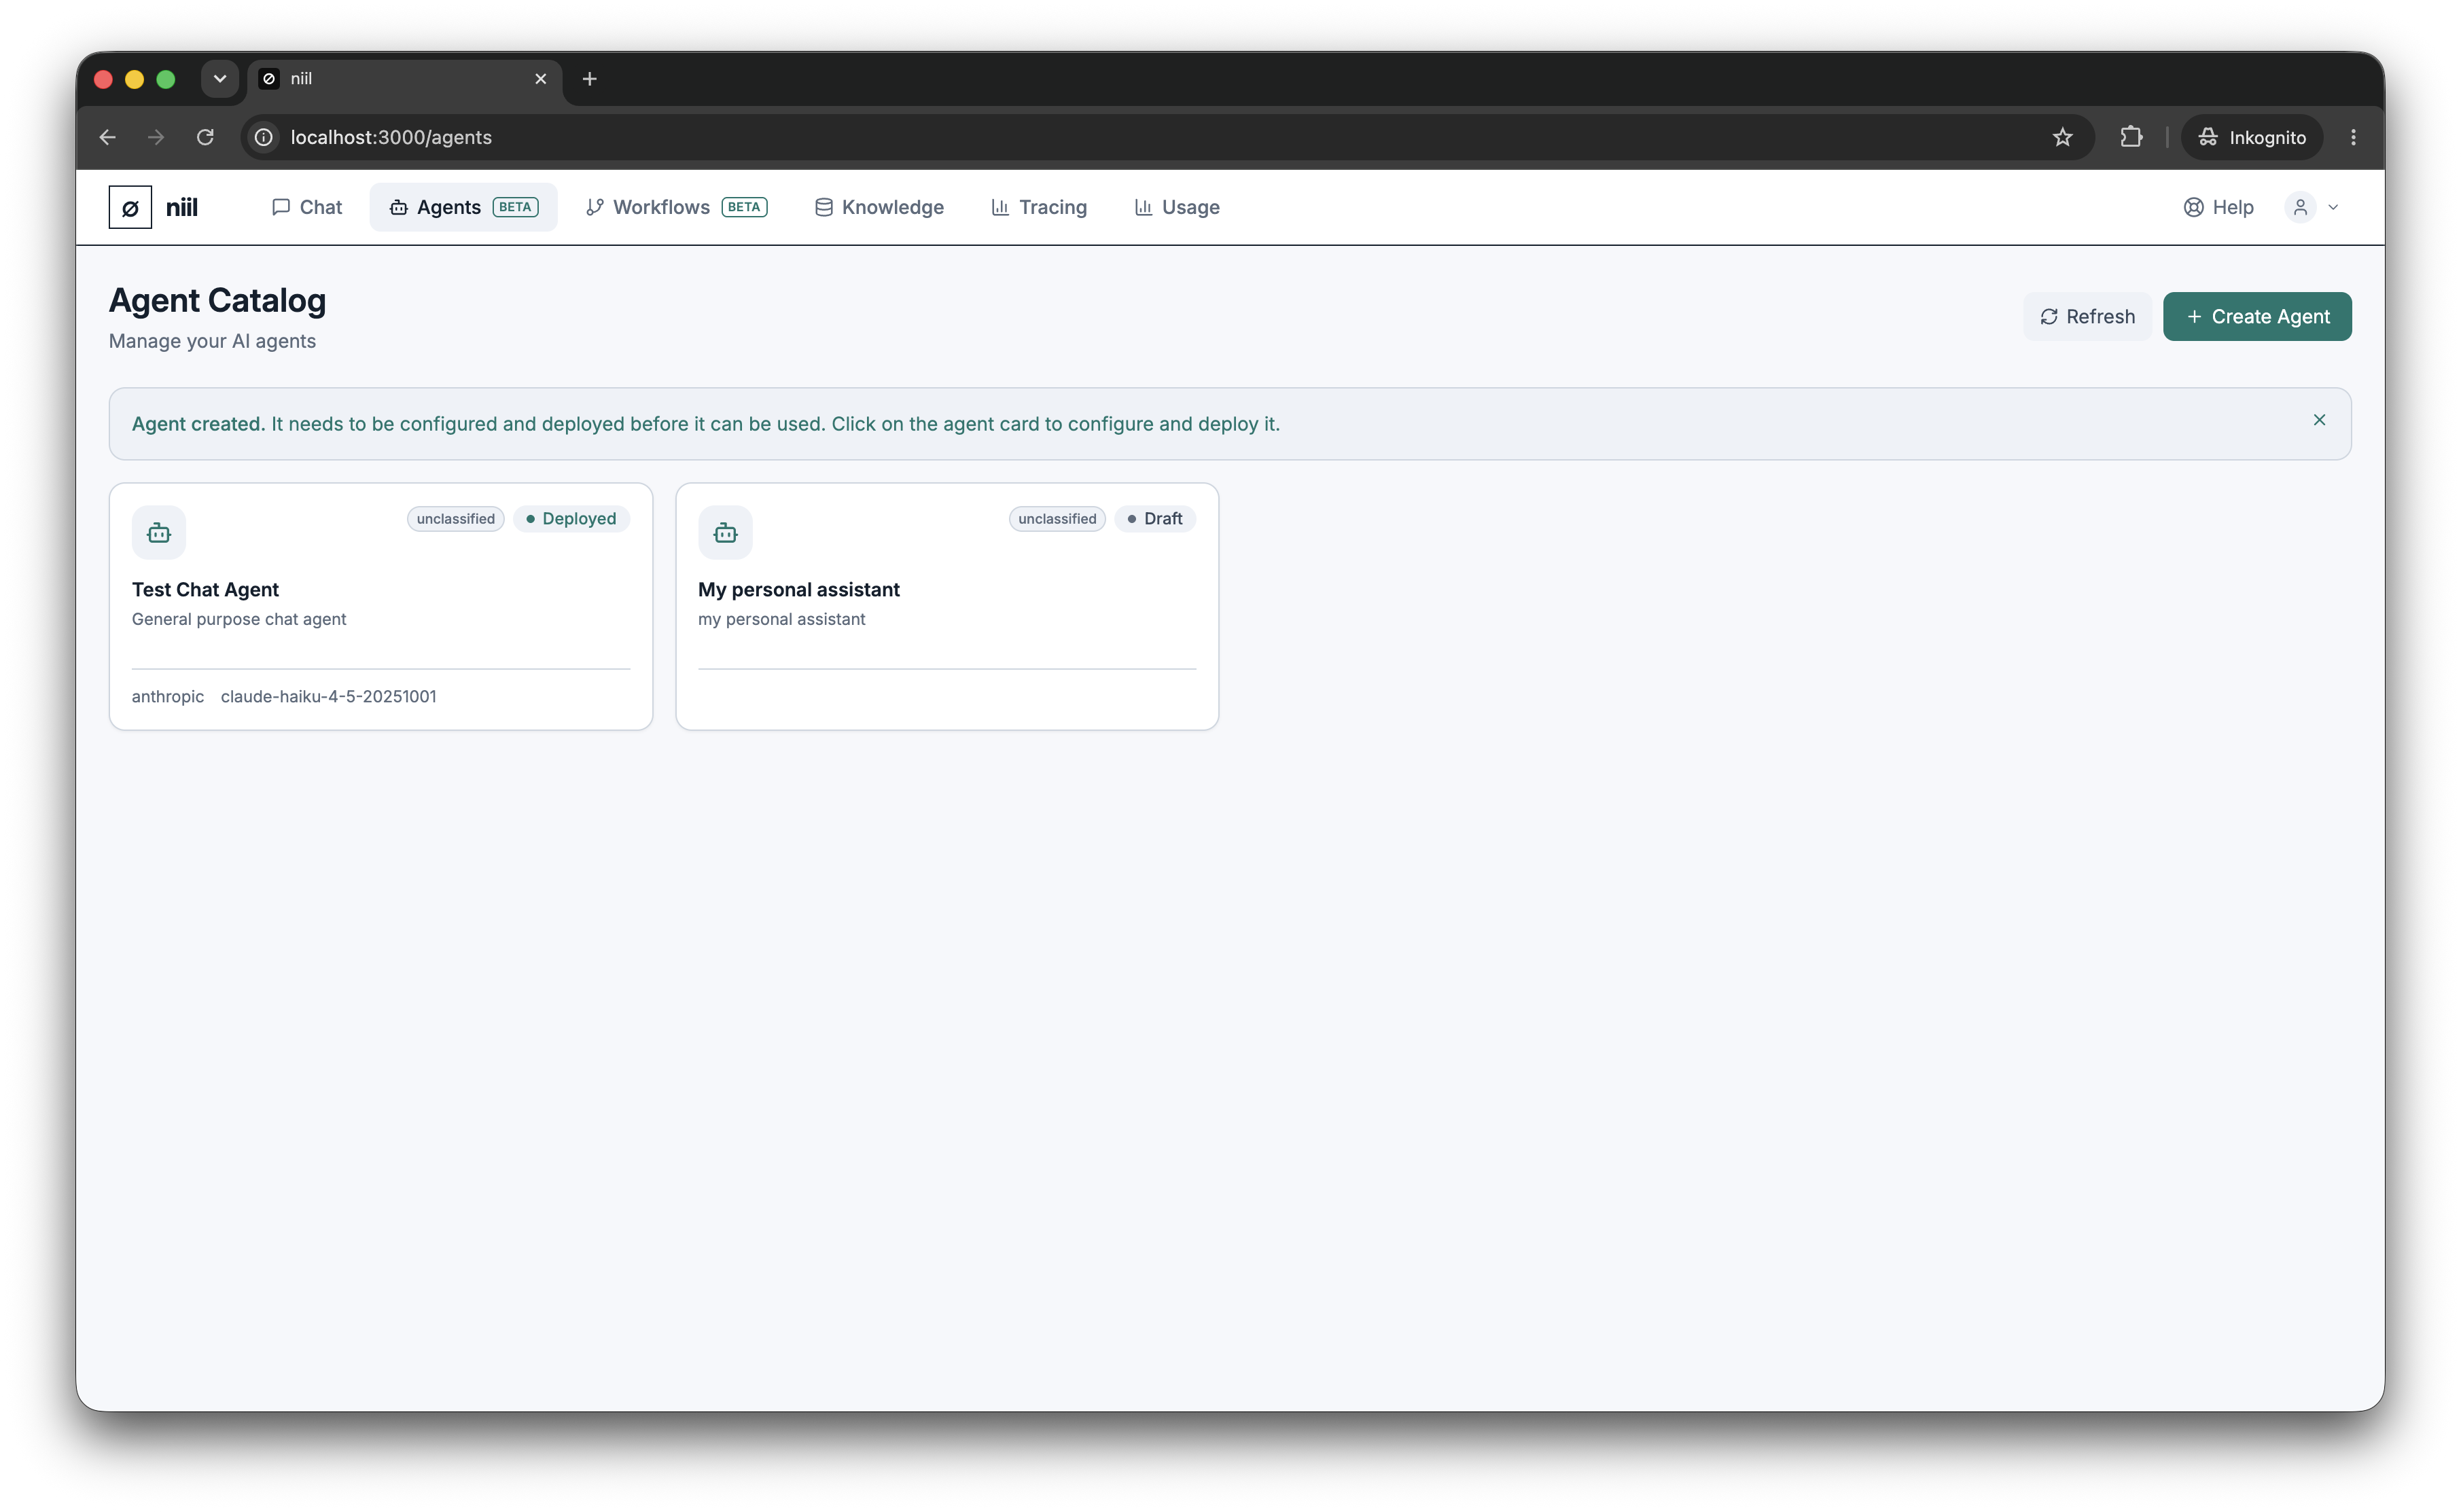Open the Knowledge tab
This screenshot has height=1512, width=2461.
[879, 207]
